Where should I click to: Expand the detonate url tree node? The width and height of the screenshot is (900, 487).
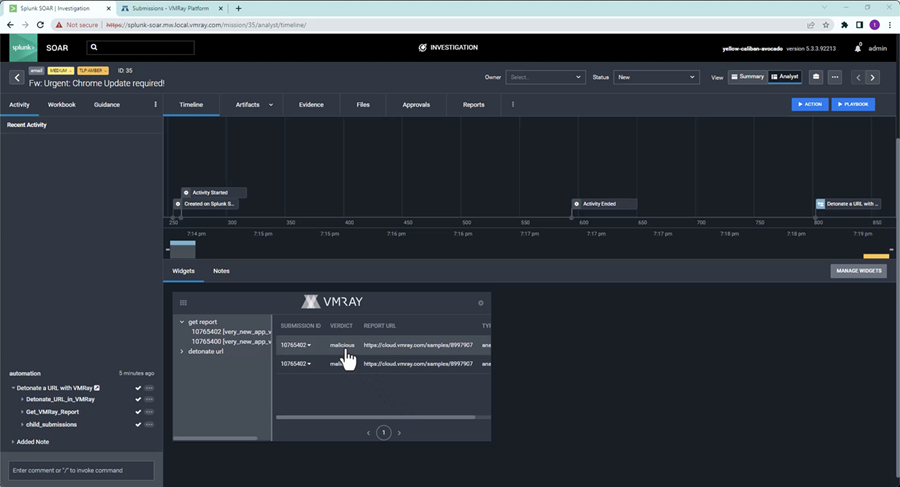tap(182, 351)
